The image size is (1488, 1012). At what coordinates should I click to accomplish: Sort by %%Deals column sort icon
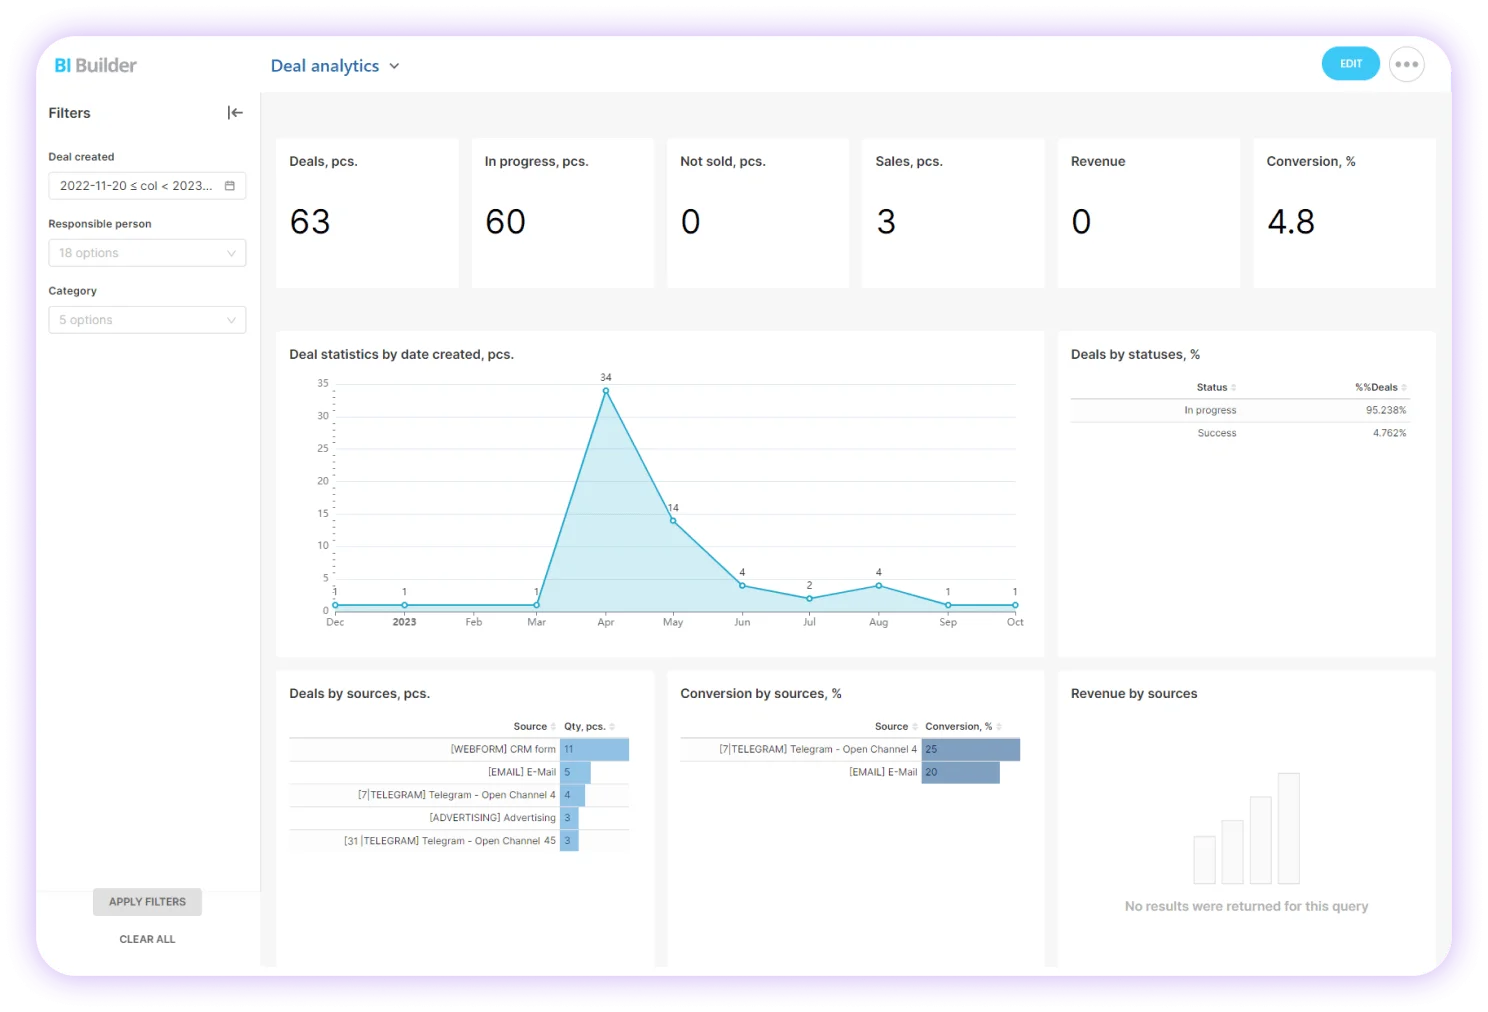coord(1404,388)
